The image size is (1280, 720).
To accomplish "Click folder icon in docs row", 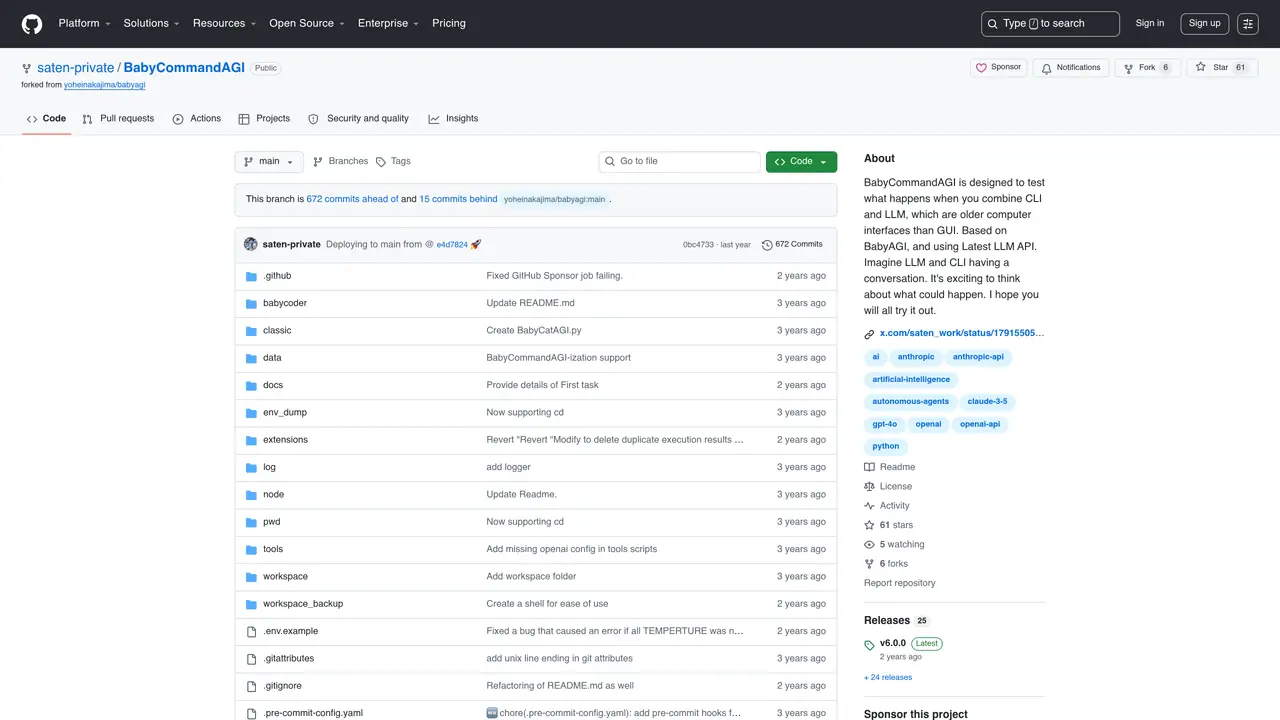I will [x=252, y=385].
